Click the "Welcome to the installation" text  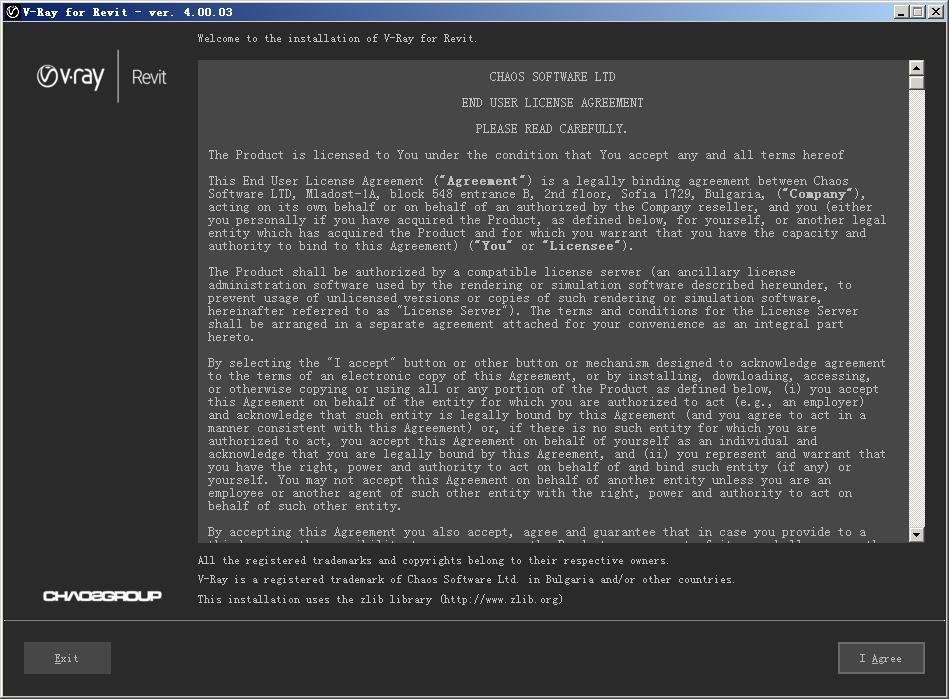click(x=337, y=38)
